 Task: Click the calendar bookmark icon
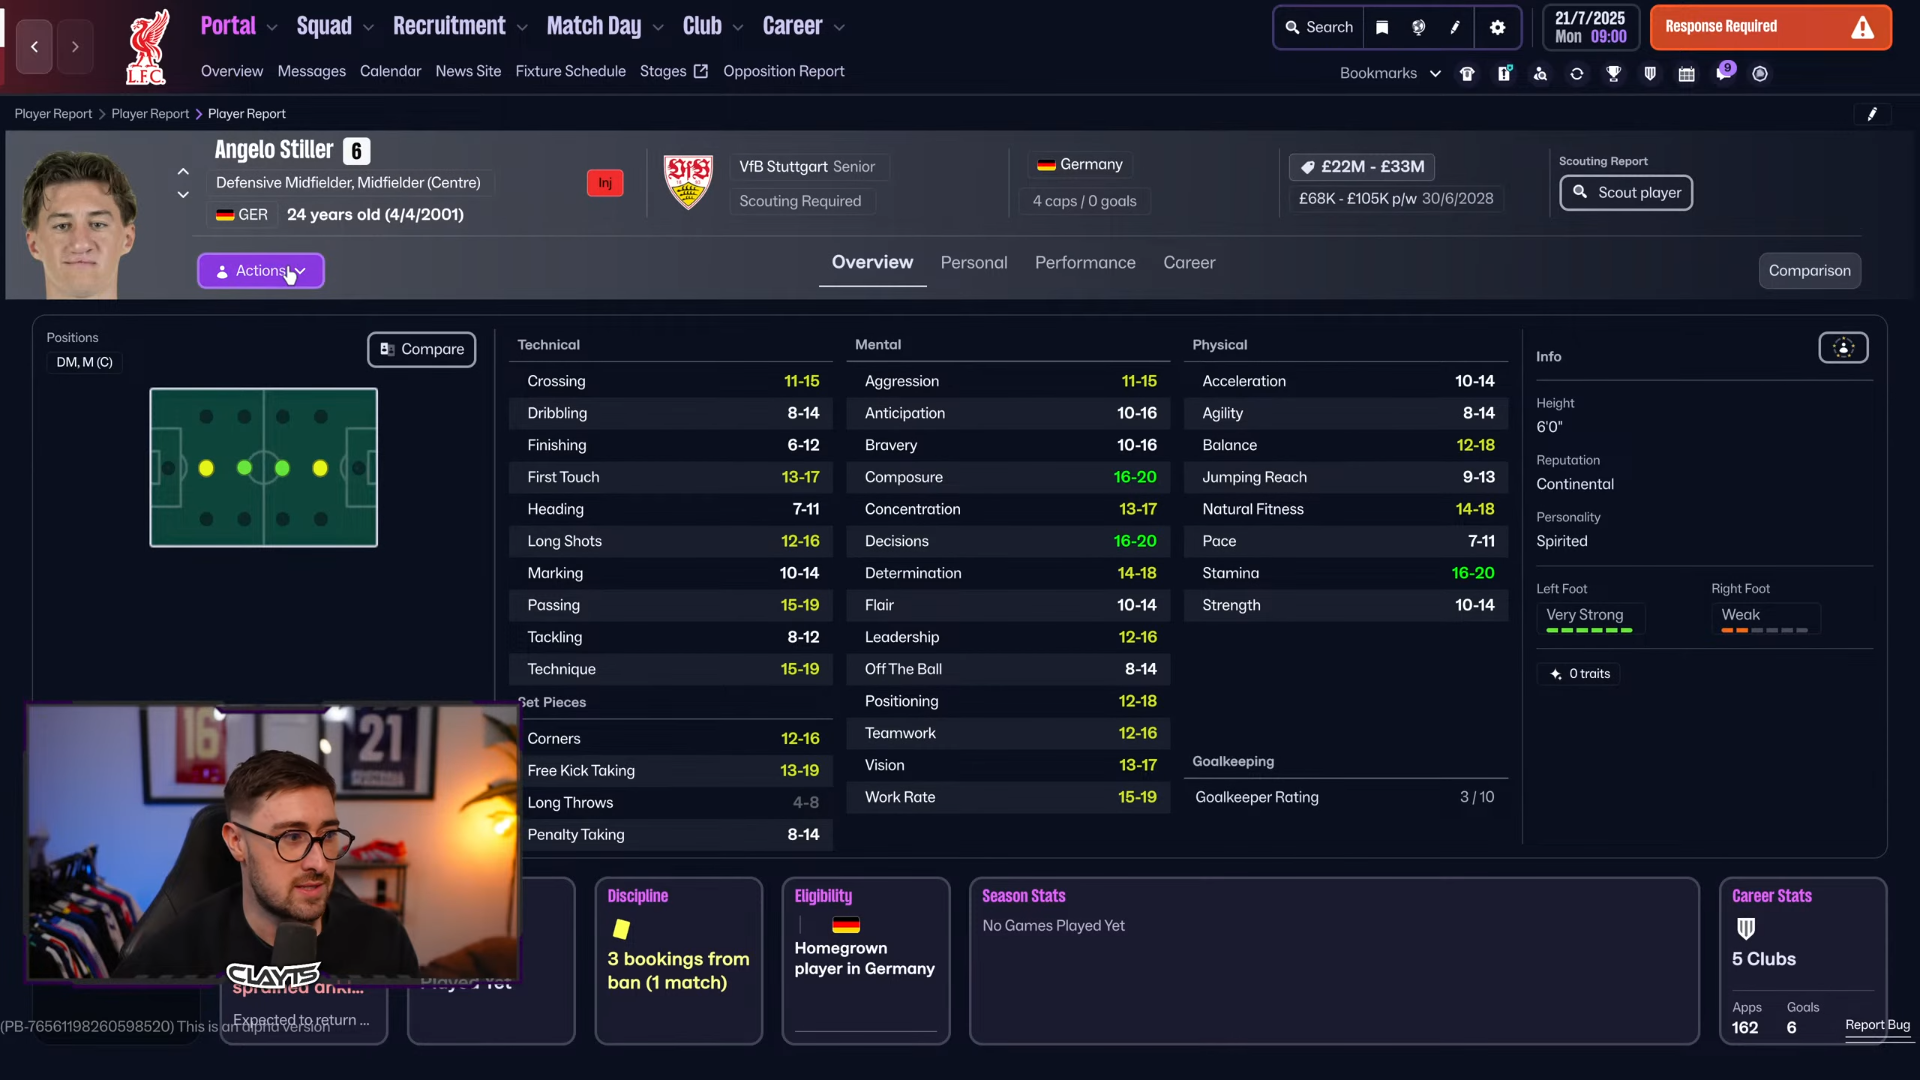(x=1686, y=73)
